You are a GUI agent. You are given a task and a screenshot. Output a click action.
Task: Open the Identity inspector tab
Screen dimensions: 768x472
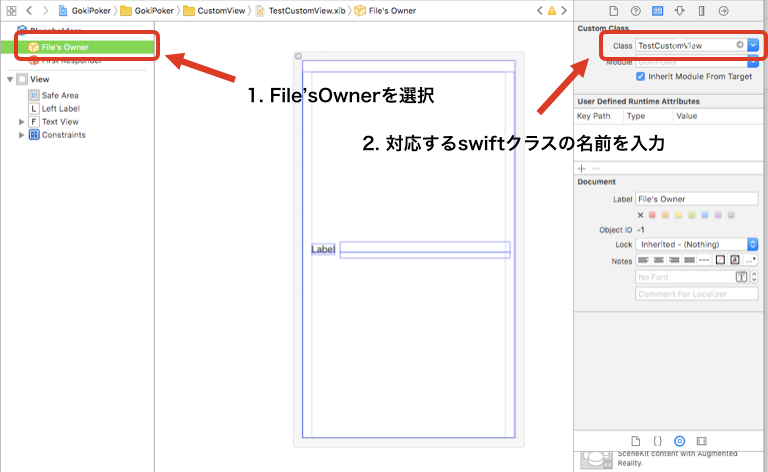click(x=657, y=11)
